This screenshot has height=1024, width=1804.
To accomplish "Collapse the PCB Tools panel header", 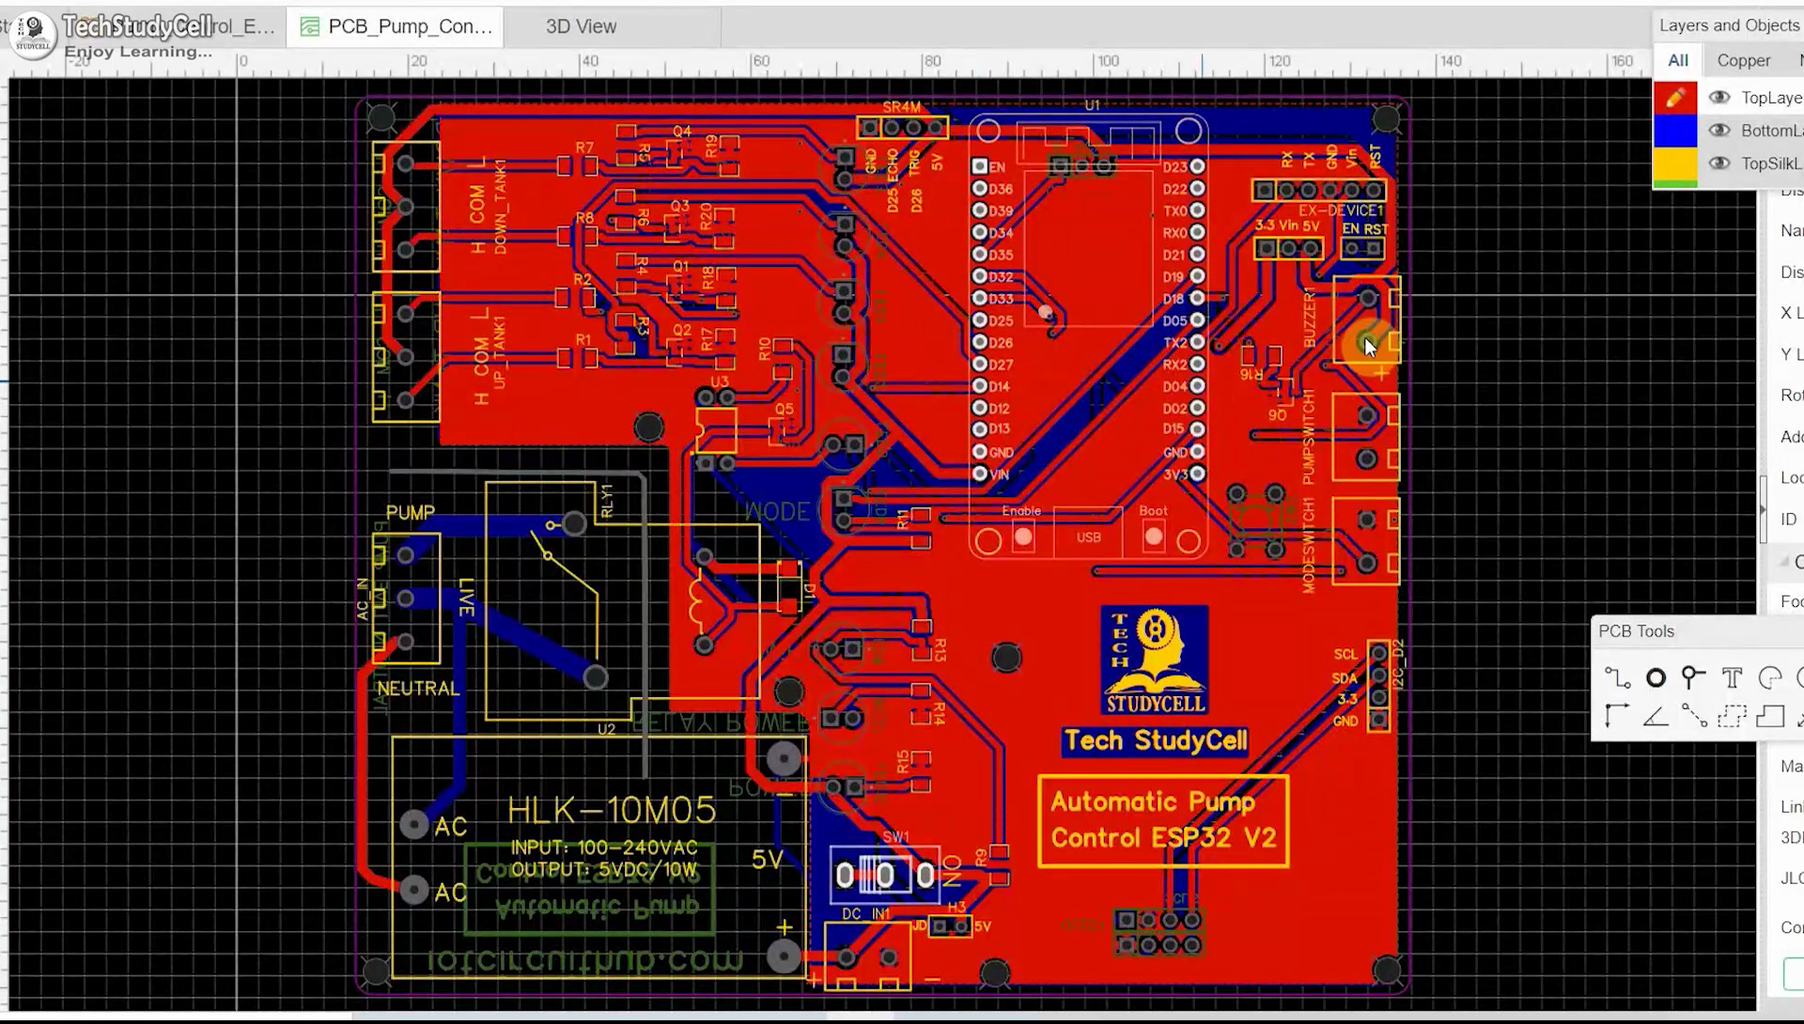I will (x=1637, y=631).
